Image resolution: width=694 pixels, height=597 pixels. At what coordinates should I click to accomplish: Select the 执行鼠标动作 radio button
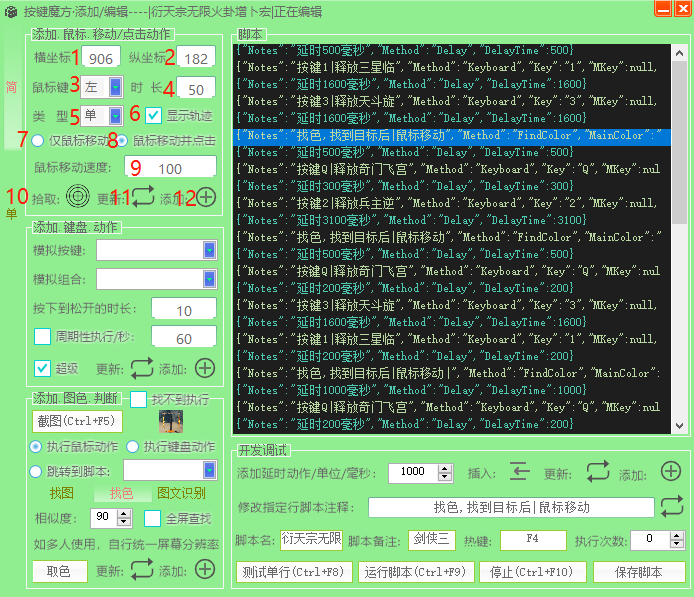point(36,447)
